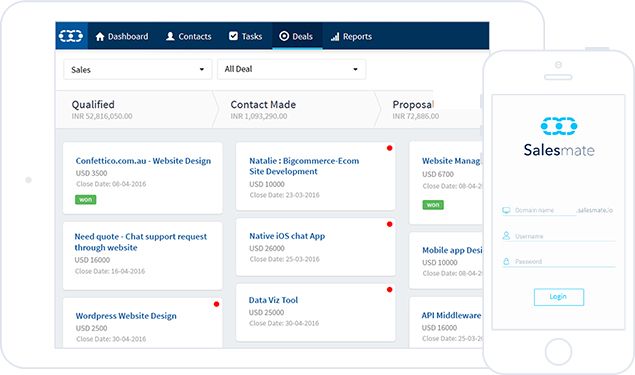Click the Deals target icon
This screenshot has height=375, width=635.
(284, 36)
